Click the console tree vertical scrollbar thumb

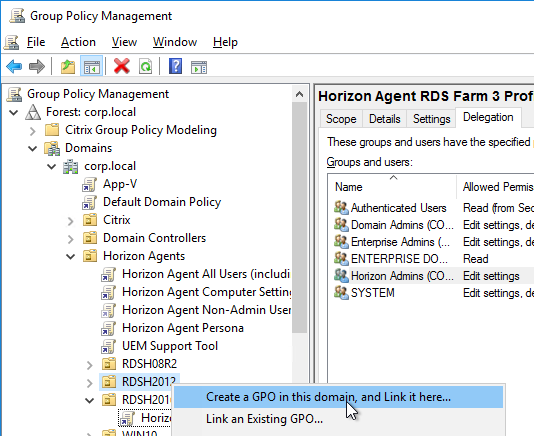[299, 218]
